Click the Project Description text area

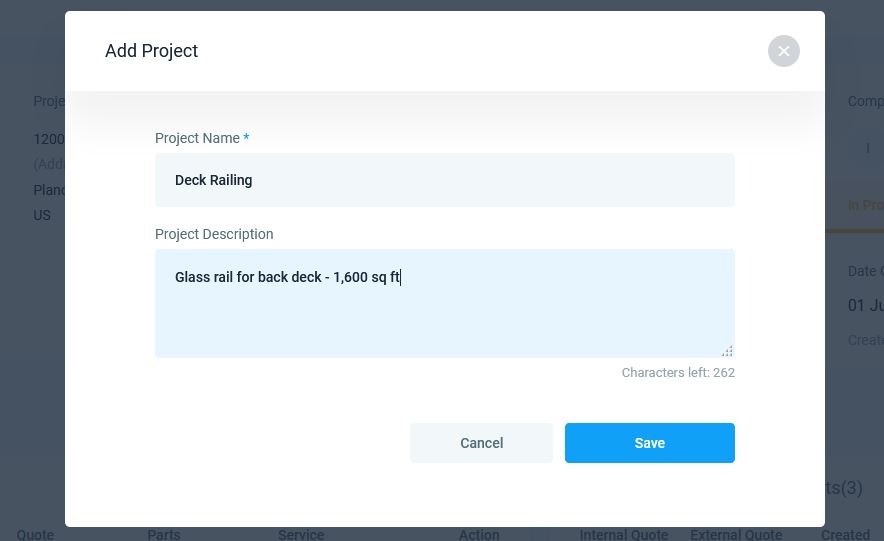(445, 303)
